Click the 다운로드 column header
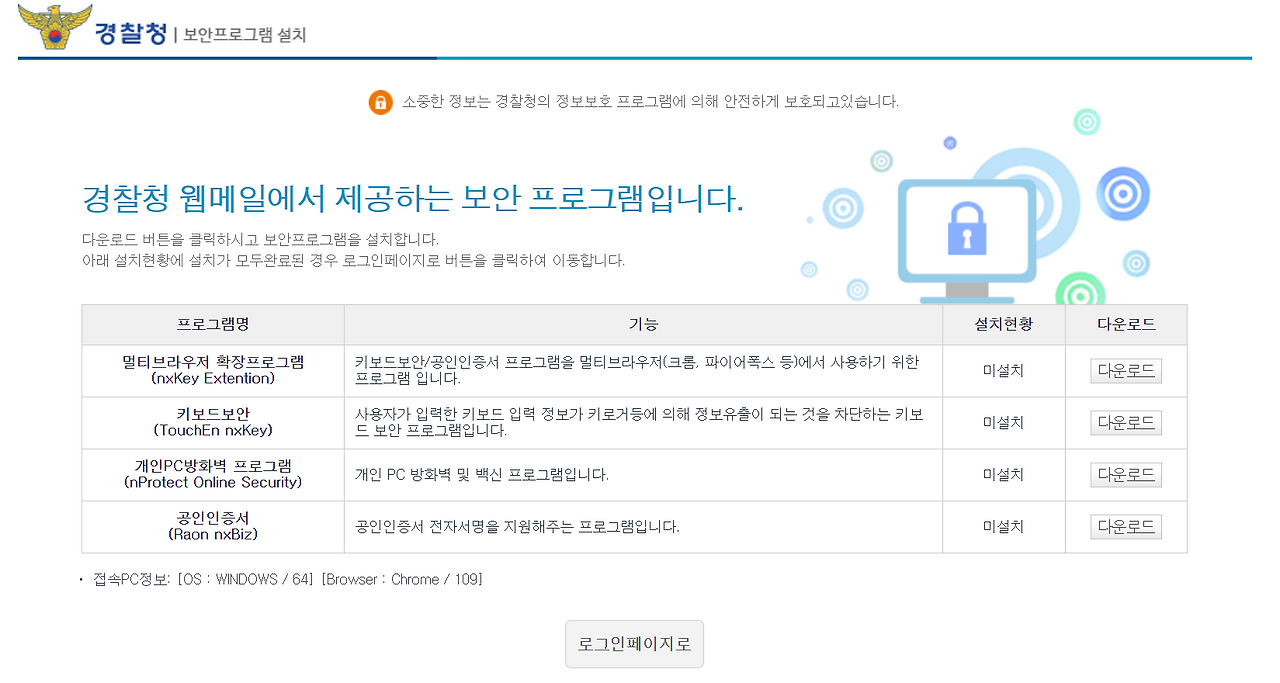The width and height of the screenshot is (1280, 683). 1126,325
